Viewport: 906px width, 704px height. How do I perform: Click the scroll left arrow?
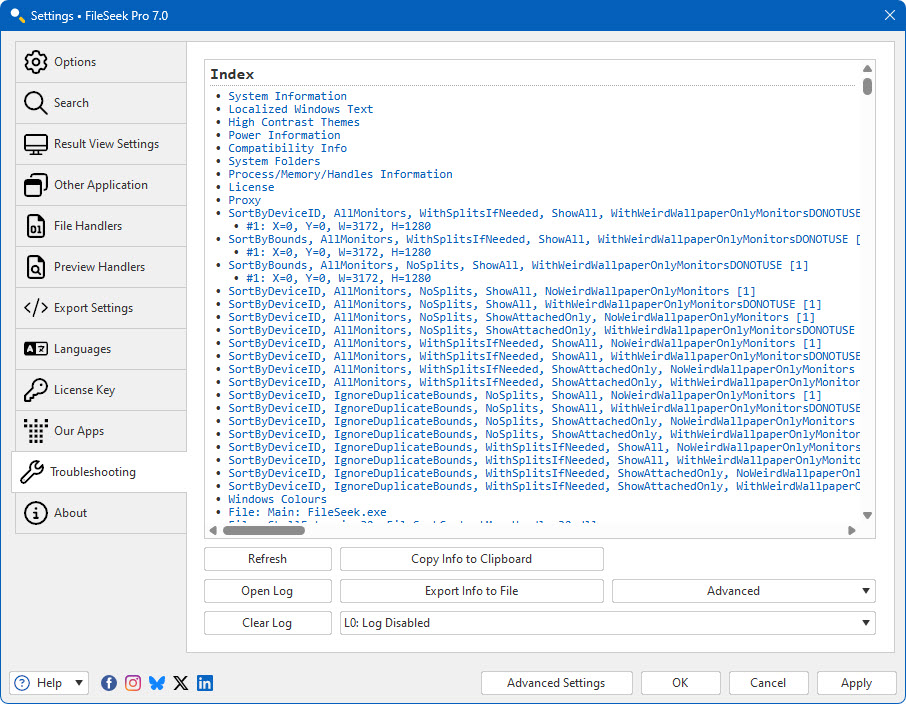[213, 531]
